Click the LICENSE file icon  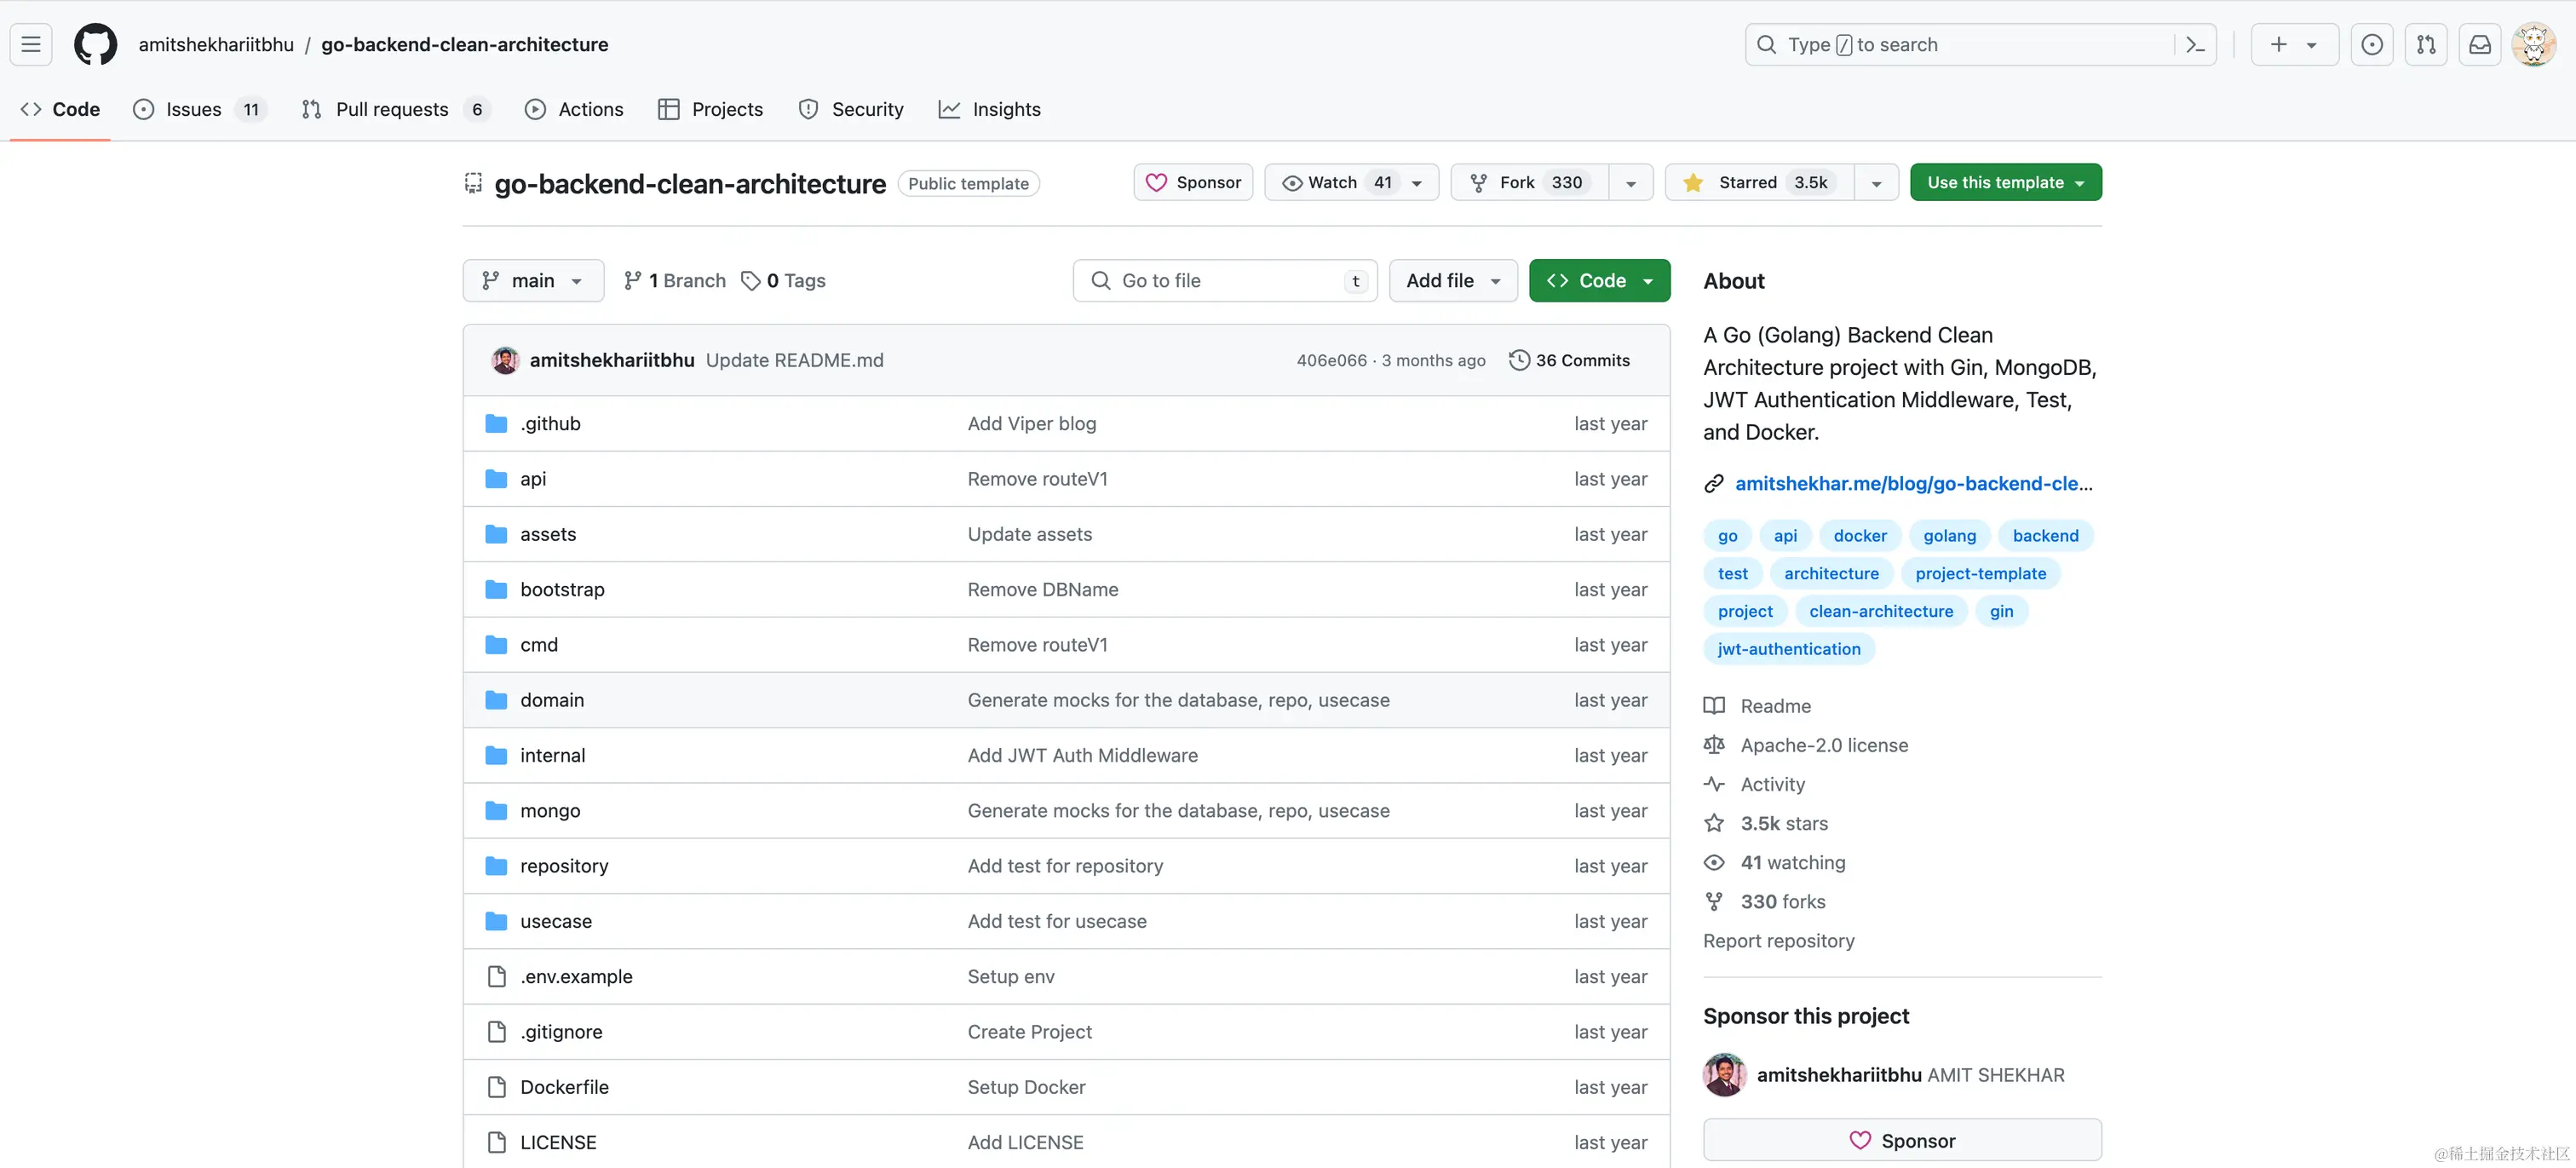click(x=496, y=1142)
